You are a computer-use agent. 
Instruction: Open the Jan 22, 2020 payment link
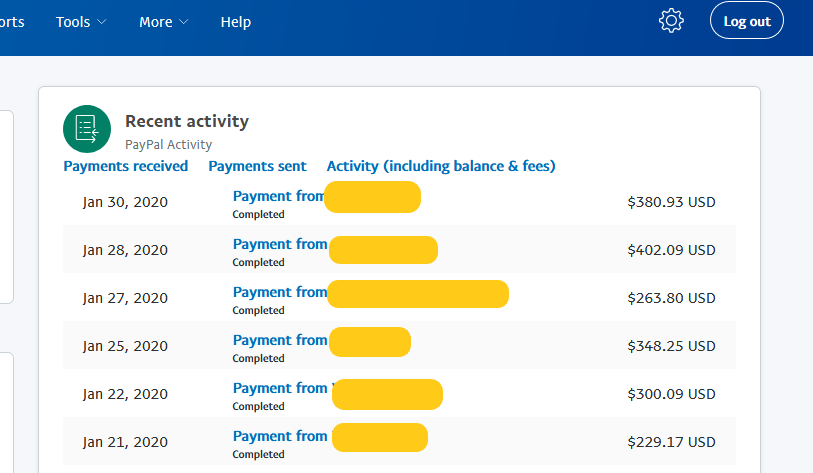pyautogui.click(x=279, y=389)
